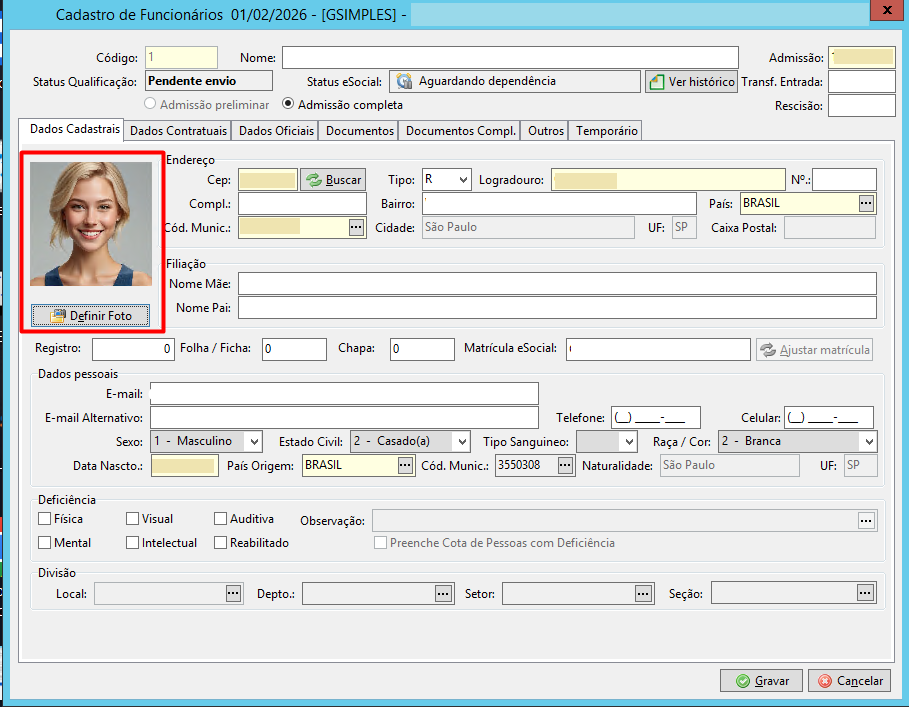
Task: Open Setor lookup ellipsis
Action: 643,593
